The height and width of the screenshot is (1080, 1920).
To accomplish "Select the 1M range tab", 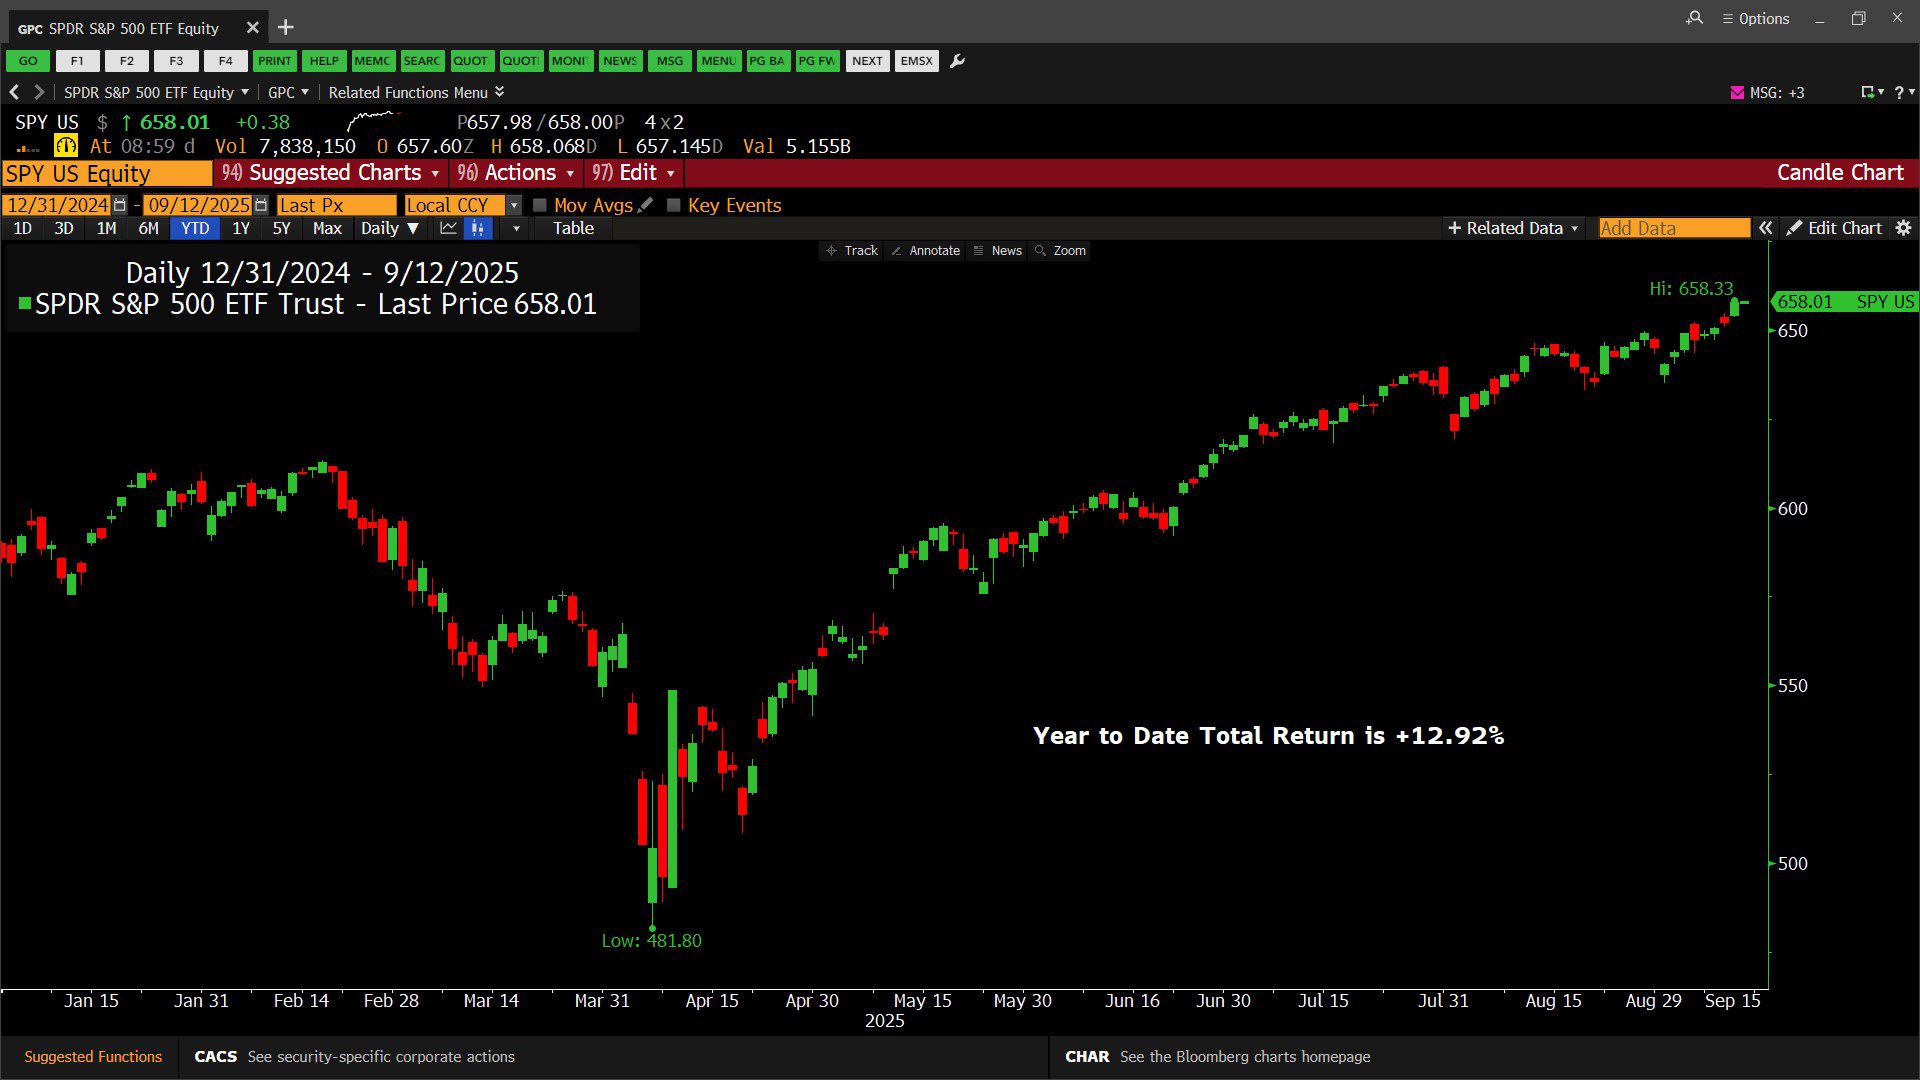I will tap(106, 228).
